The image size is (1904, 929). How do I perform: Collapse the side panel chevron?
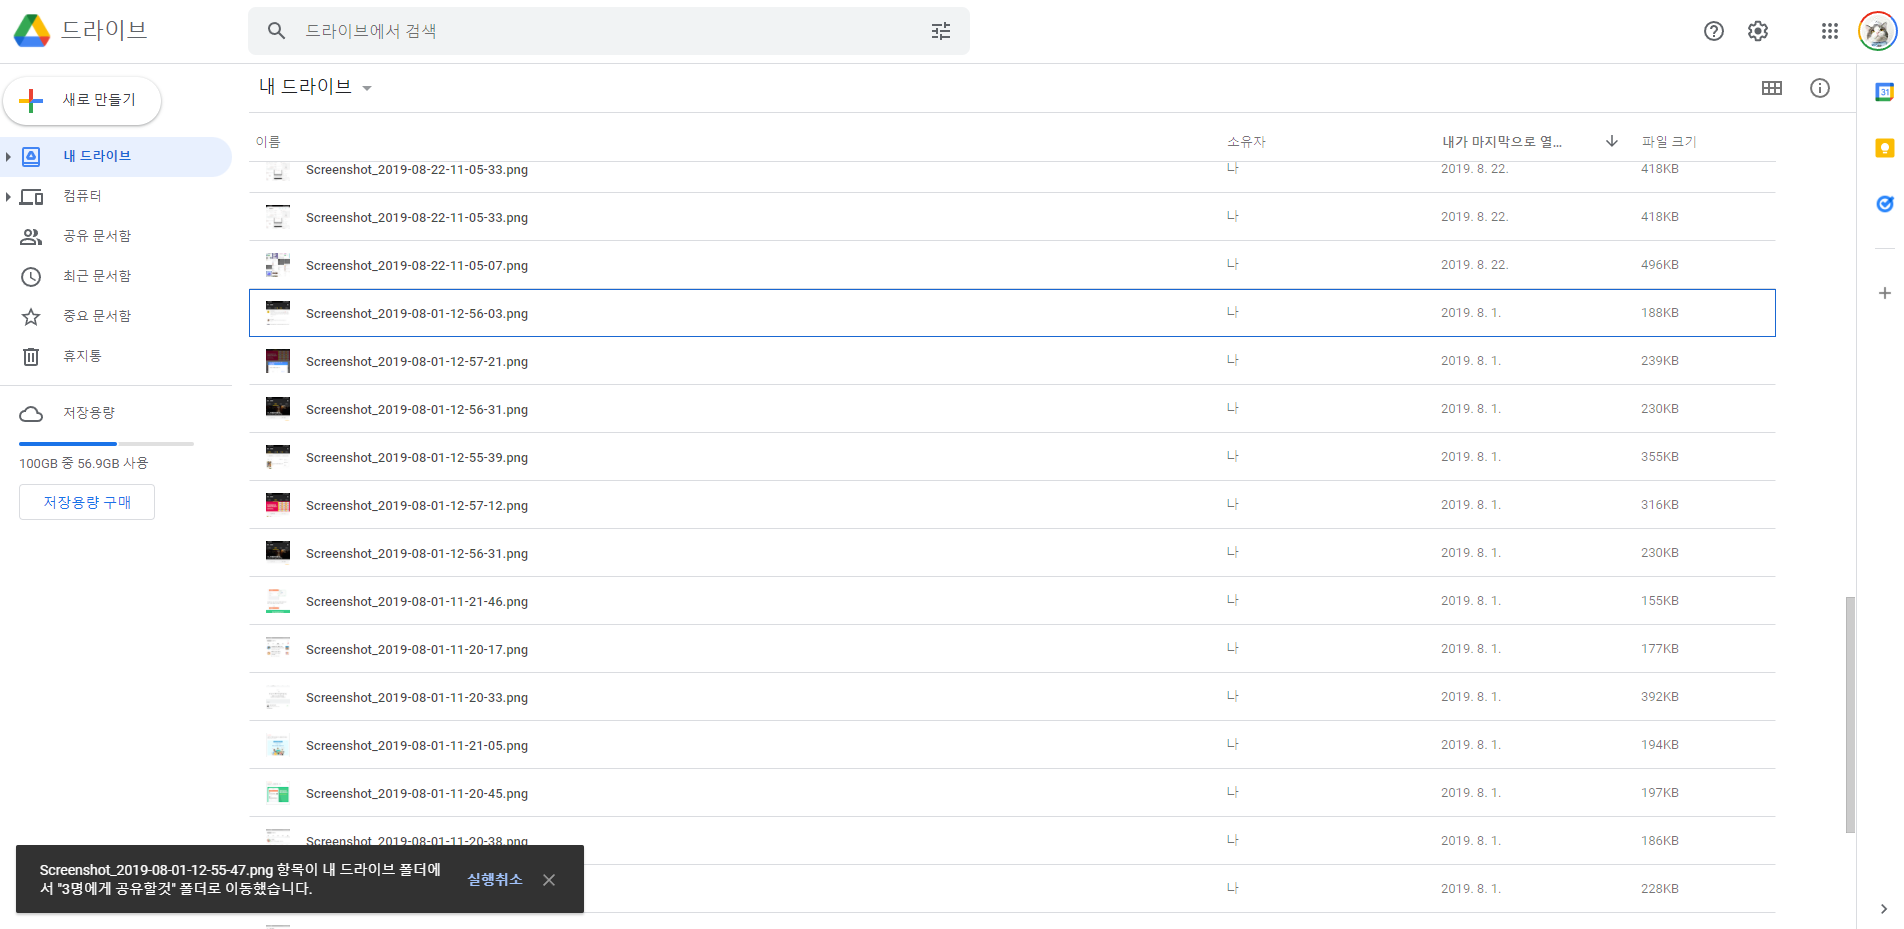click(x=1884, y=909)
